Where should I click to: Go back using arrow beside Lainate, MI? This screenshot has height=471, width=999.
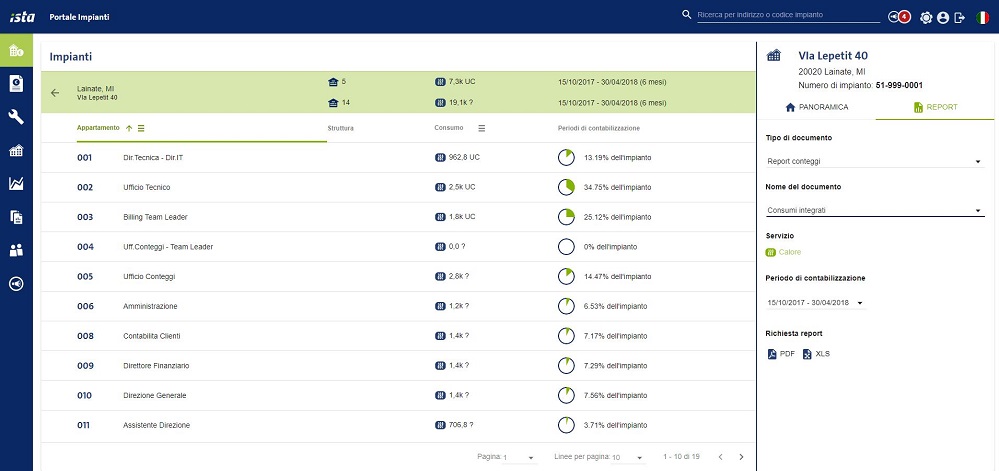pyautogui.click(x=55, y=93)
